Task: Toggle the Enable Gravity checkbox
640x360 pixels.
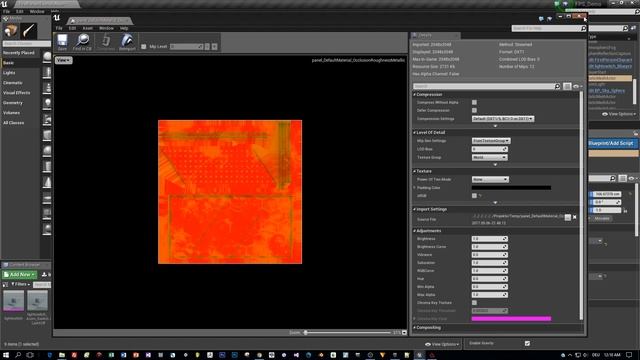Action: point(527,344)
